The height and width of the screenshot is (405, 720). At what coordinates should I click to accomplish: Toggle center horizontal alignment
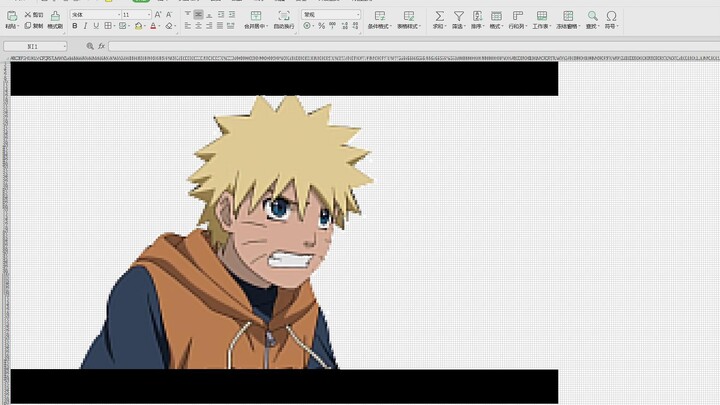pyautogui.click(x=198, y=26)
